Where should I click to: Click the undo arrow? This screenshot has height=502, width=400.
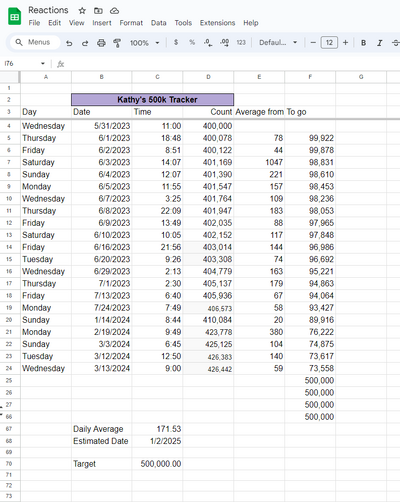coord(69,43)
